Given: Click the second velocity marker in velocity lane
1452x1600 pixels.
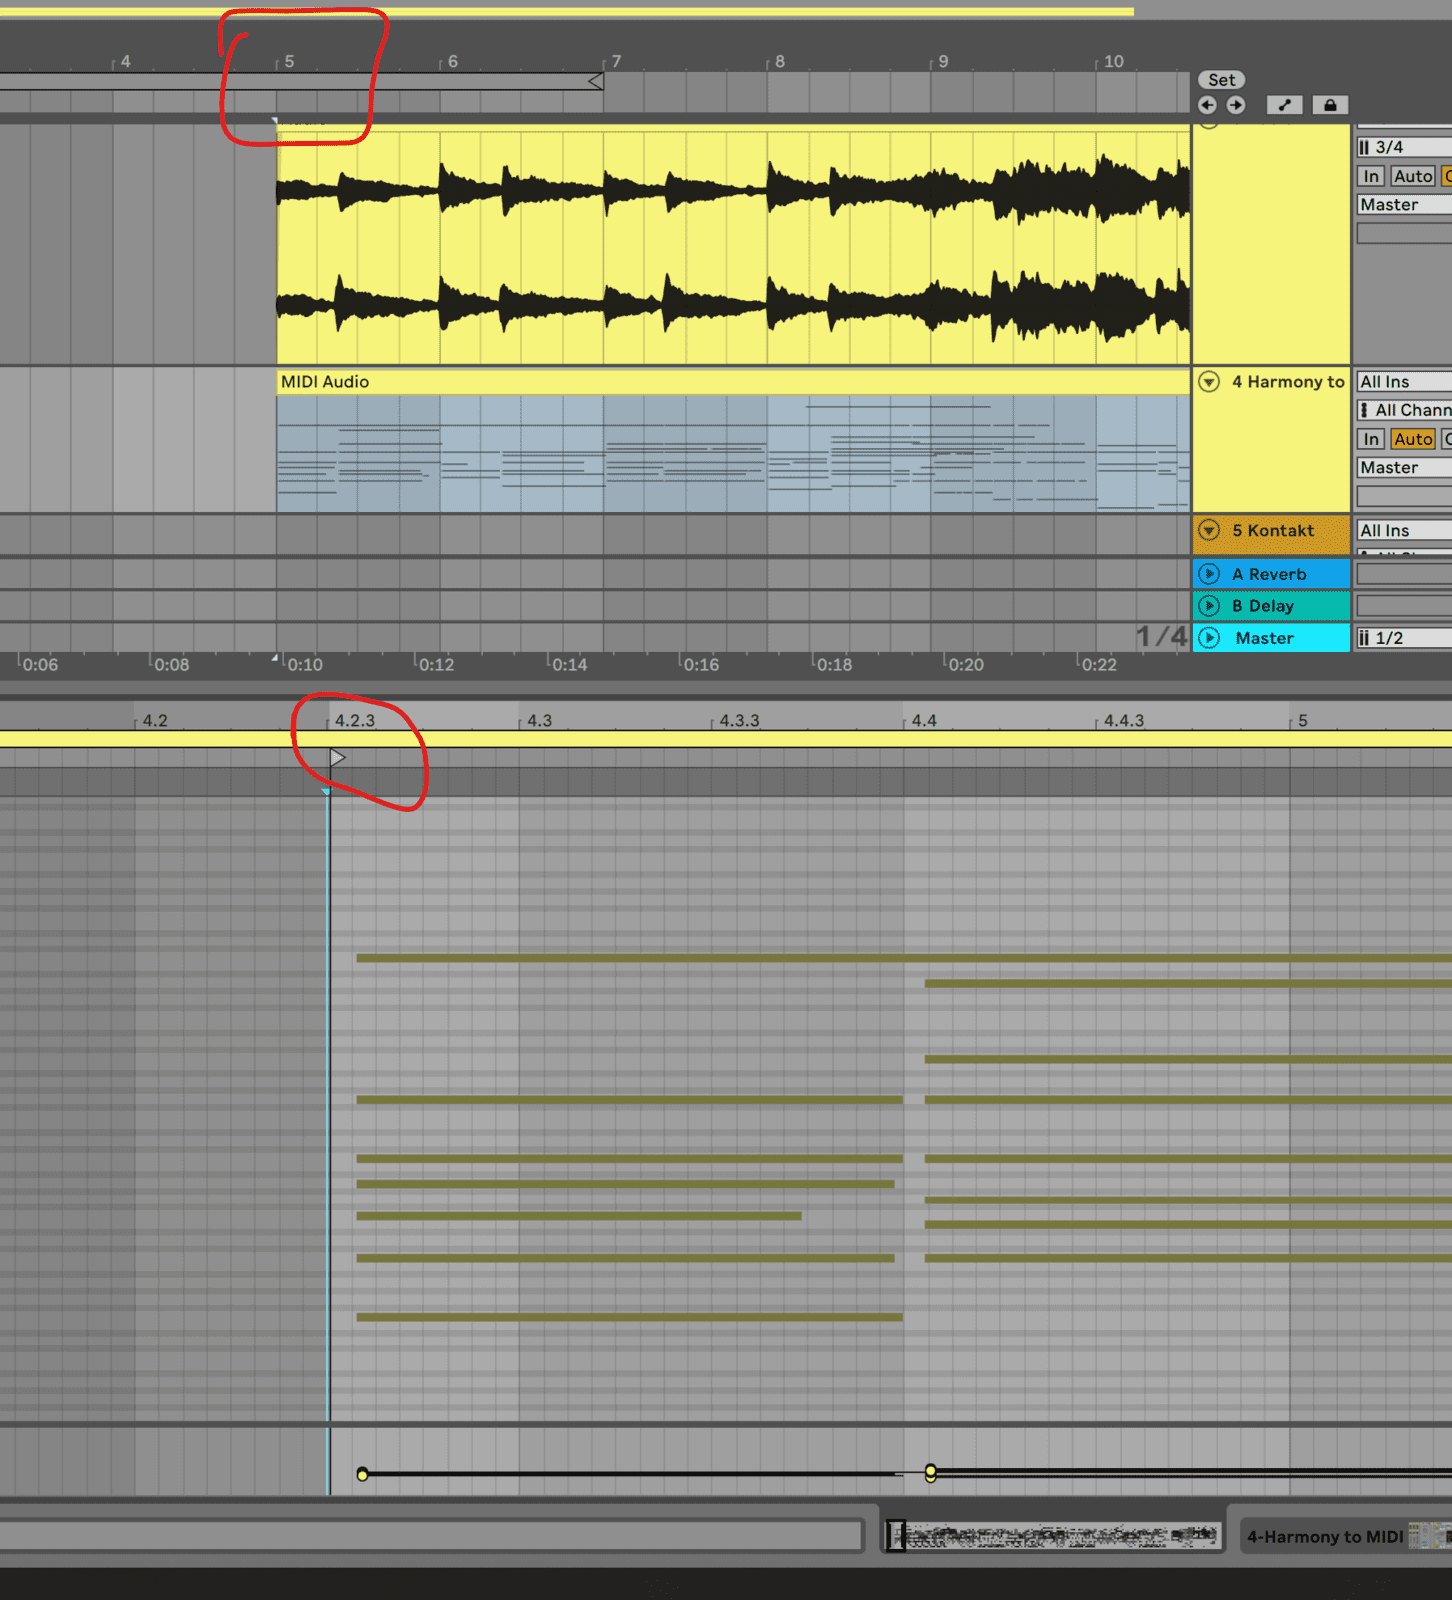Looking at the screenshot, I should [x=931, y=1473].
